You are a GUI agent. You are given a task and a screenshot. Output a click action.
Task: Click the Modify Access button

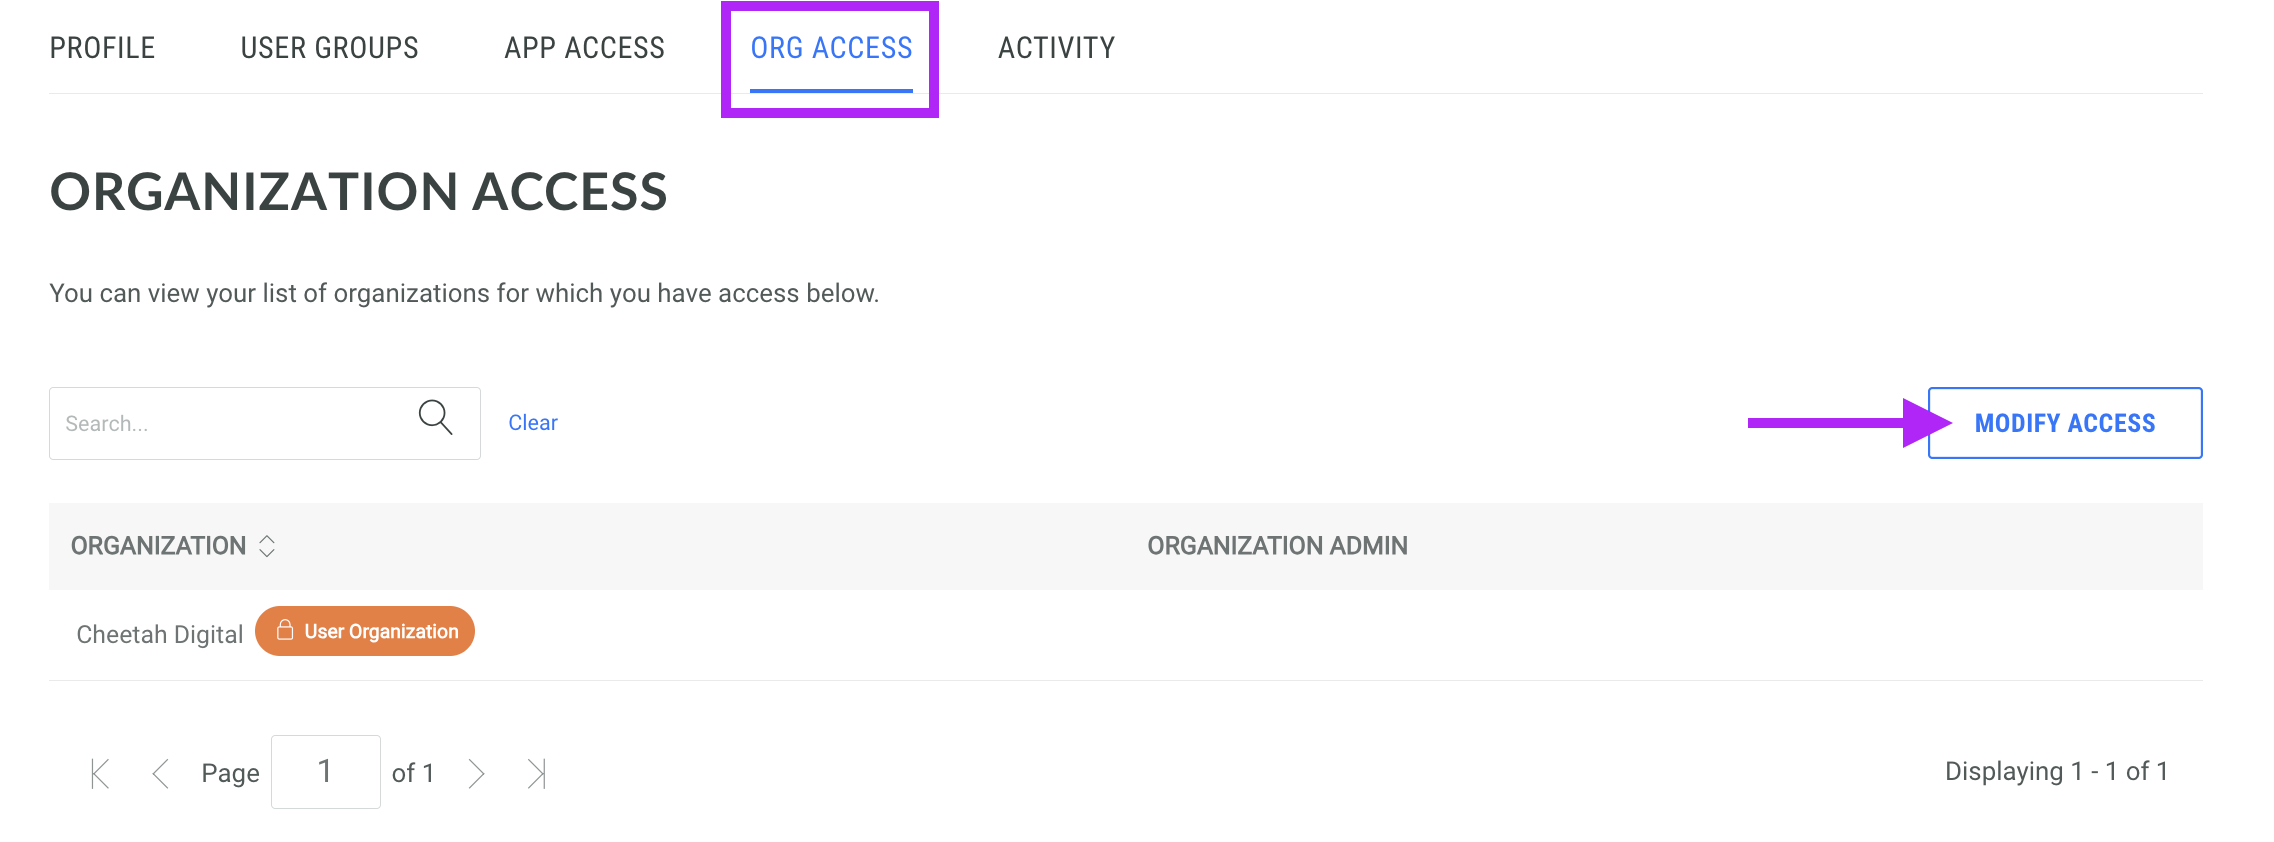click(x=2065, y=423)
